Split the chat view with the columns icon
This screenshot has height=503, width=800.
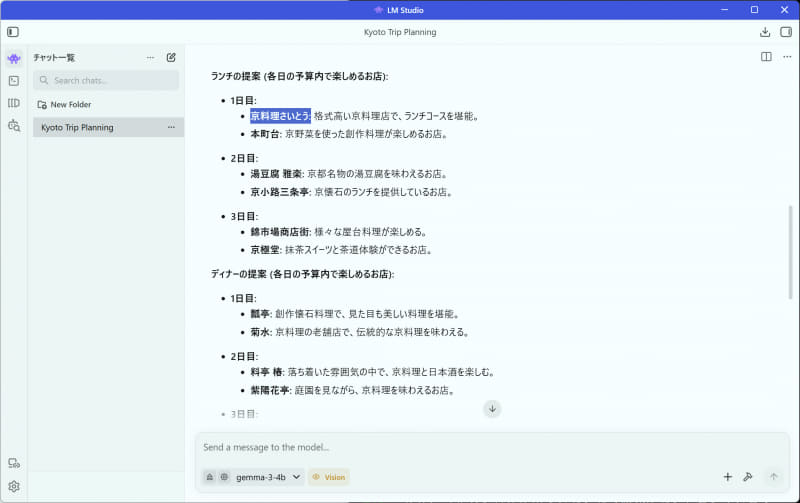(766, 57)
